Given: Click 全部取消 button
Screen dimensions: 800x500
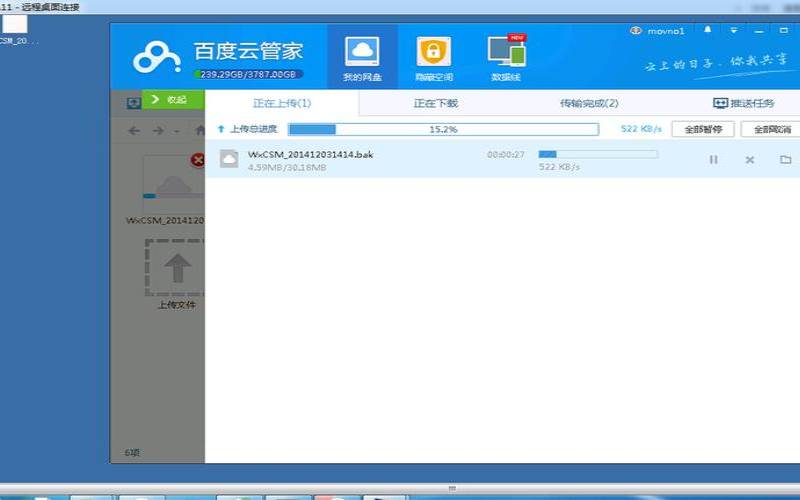Looking at the screenshot, I should [771, 129].
